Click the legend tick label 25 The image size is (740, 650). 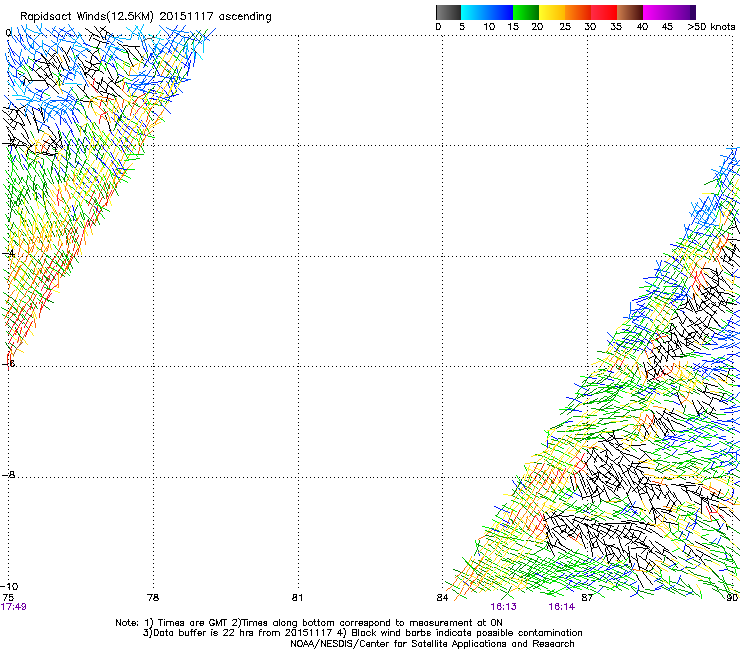[x=565, y=27]
